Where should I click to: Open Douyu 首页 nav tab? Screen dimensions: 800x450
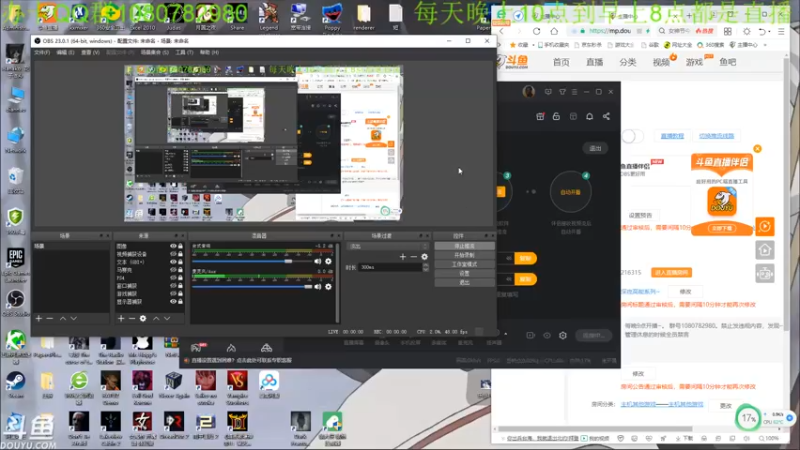point(561,62)
